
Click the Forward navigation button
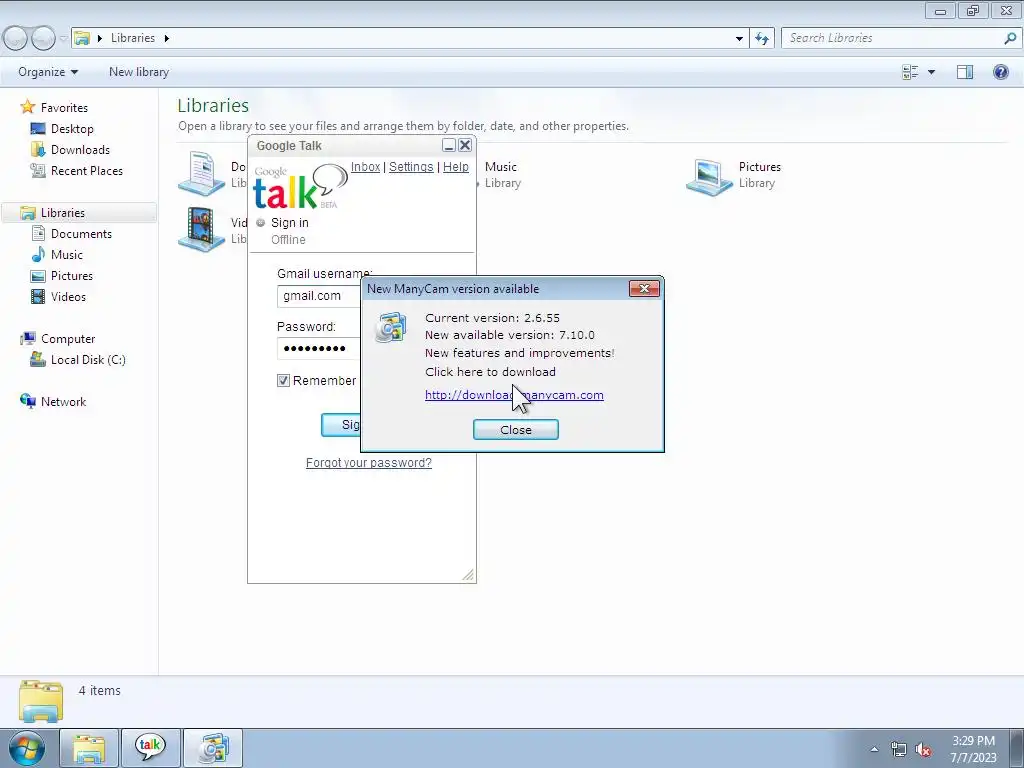pyautogui.click(x=43, y=38)
